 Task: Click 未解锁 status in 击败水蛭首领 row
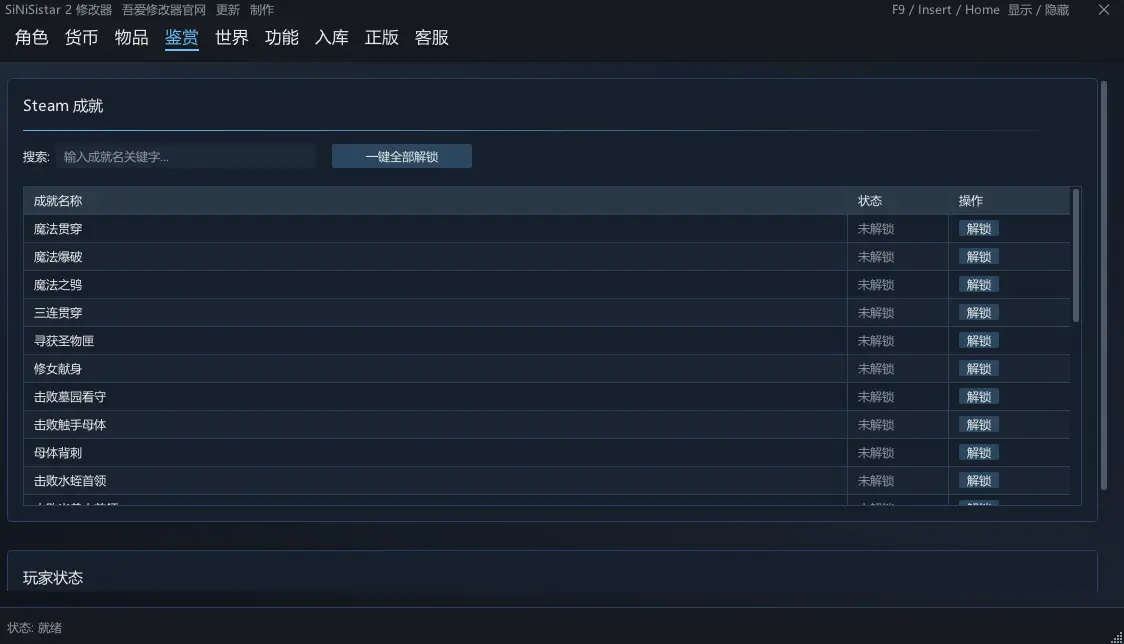click(876, 480)
